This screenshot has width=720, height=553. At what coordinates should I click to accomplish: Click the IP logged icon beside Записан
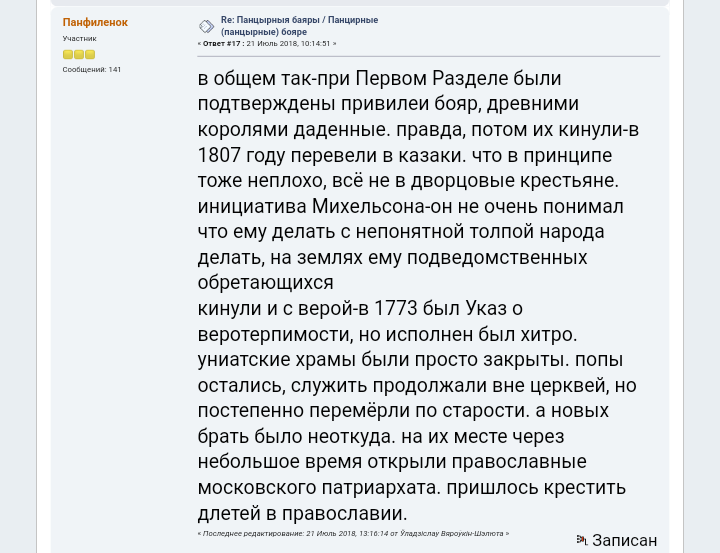click(x=582, y=540)
